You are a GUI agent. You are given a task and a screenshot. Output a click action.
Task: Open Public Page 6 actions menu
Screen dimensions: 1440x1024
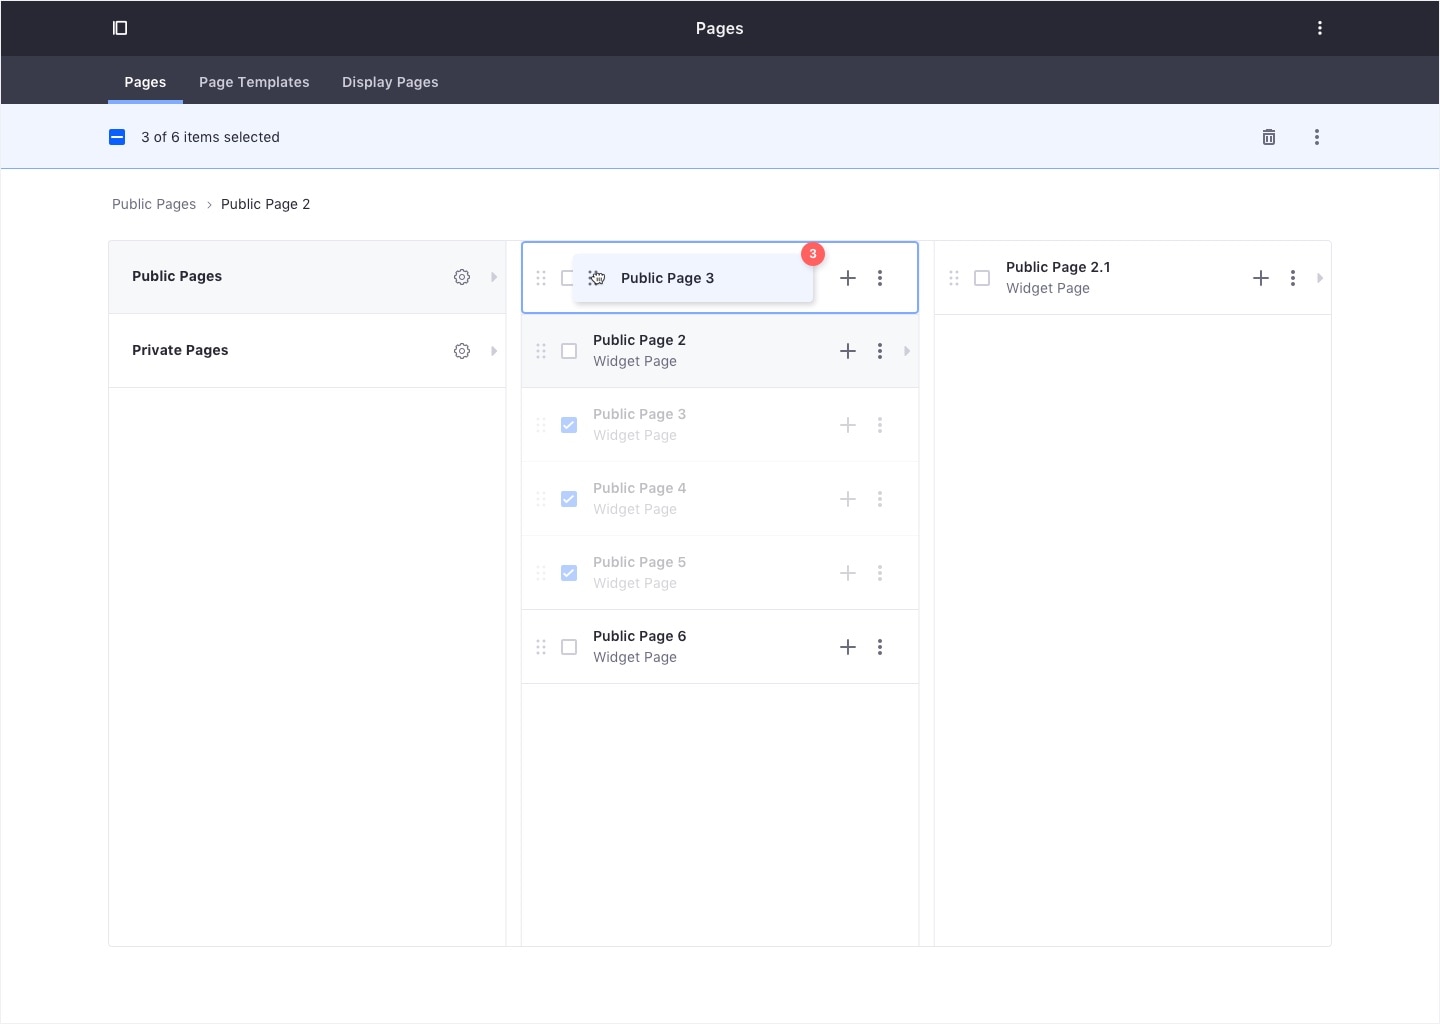pyautogui.click(x=879, y=647)
